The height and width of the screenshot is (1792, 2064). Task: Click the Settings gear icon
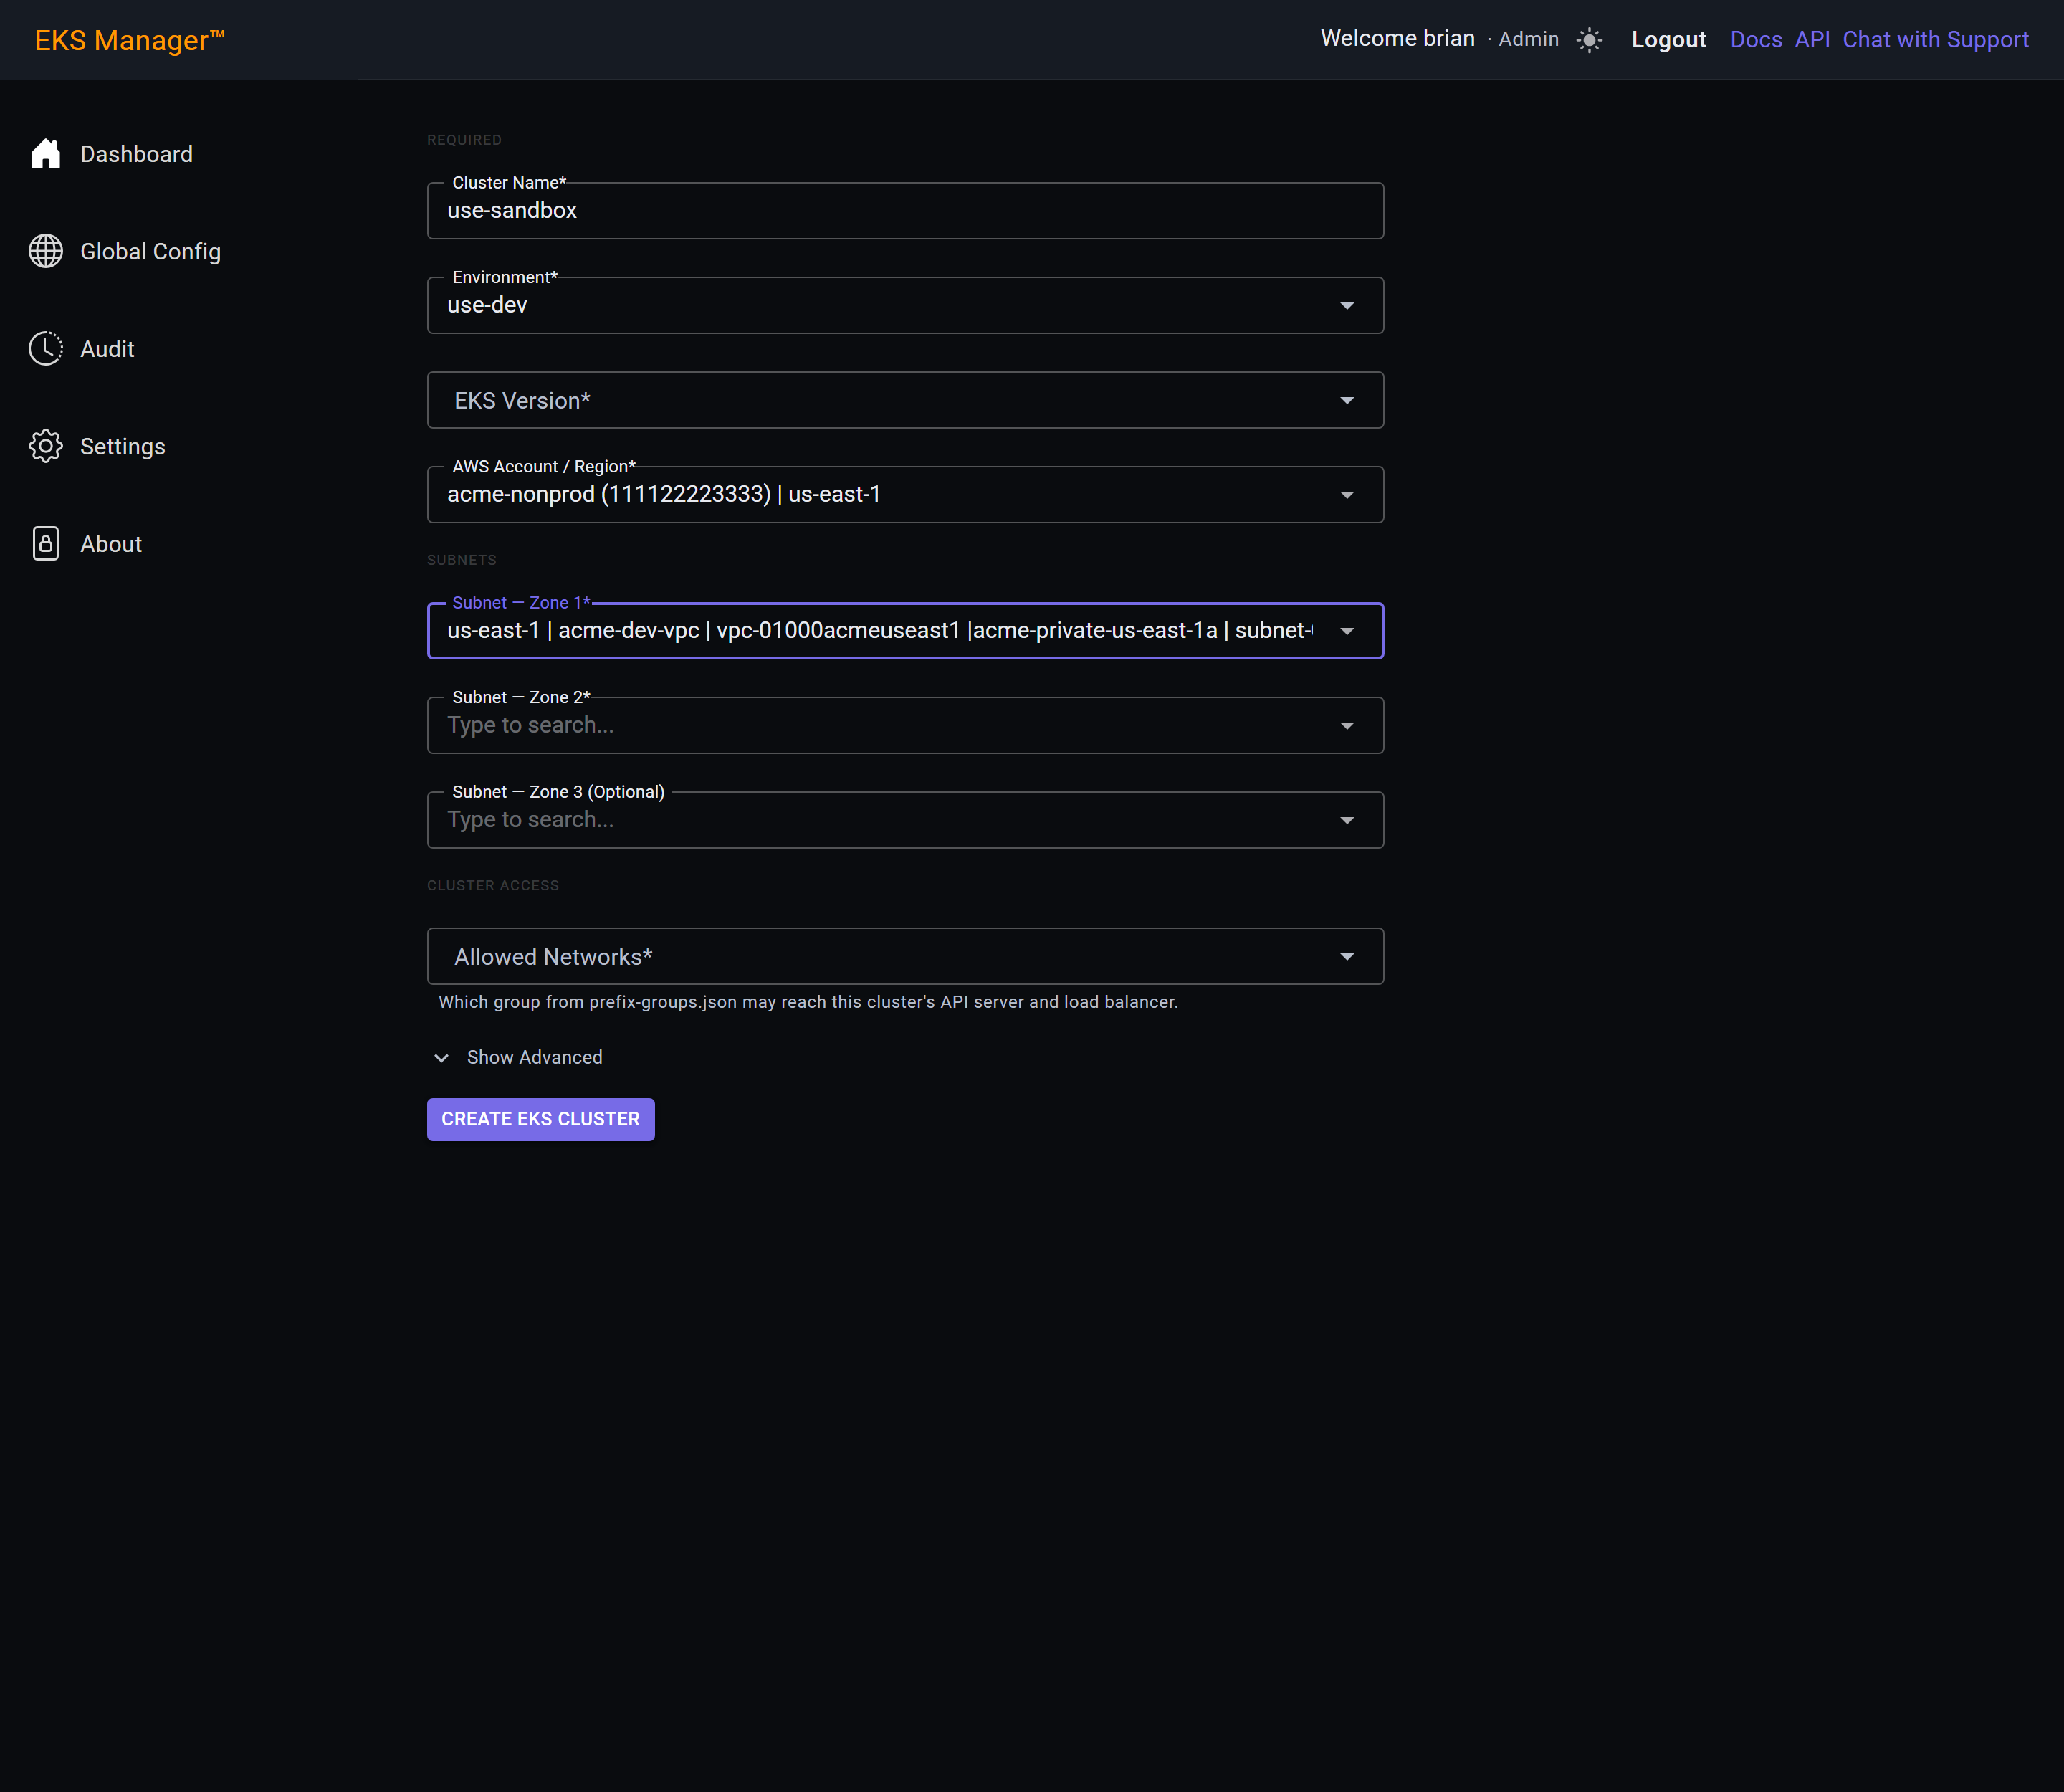pos(46,446)
